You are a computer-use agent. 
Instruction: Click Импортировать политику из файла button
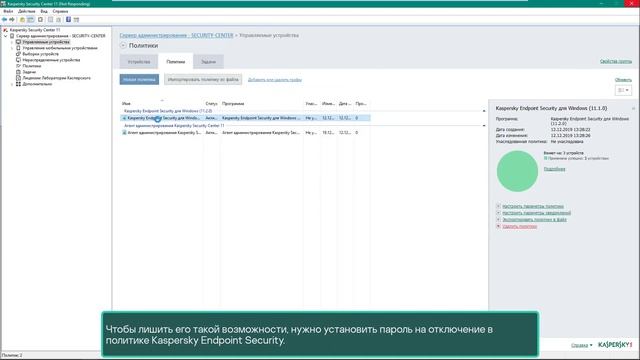(203, 80)
